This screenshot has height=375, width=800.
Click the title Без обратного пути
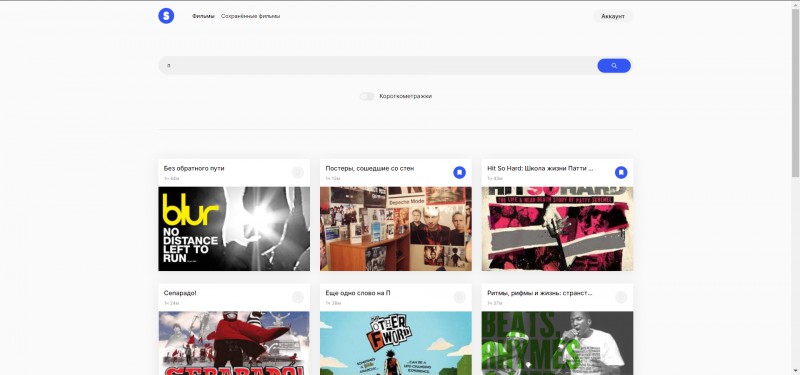pos(194,168)
